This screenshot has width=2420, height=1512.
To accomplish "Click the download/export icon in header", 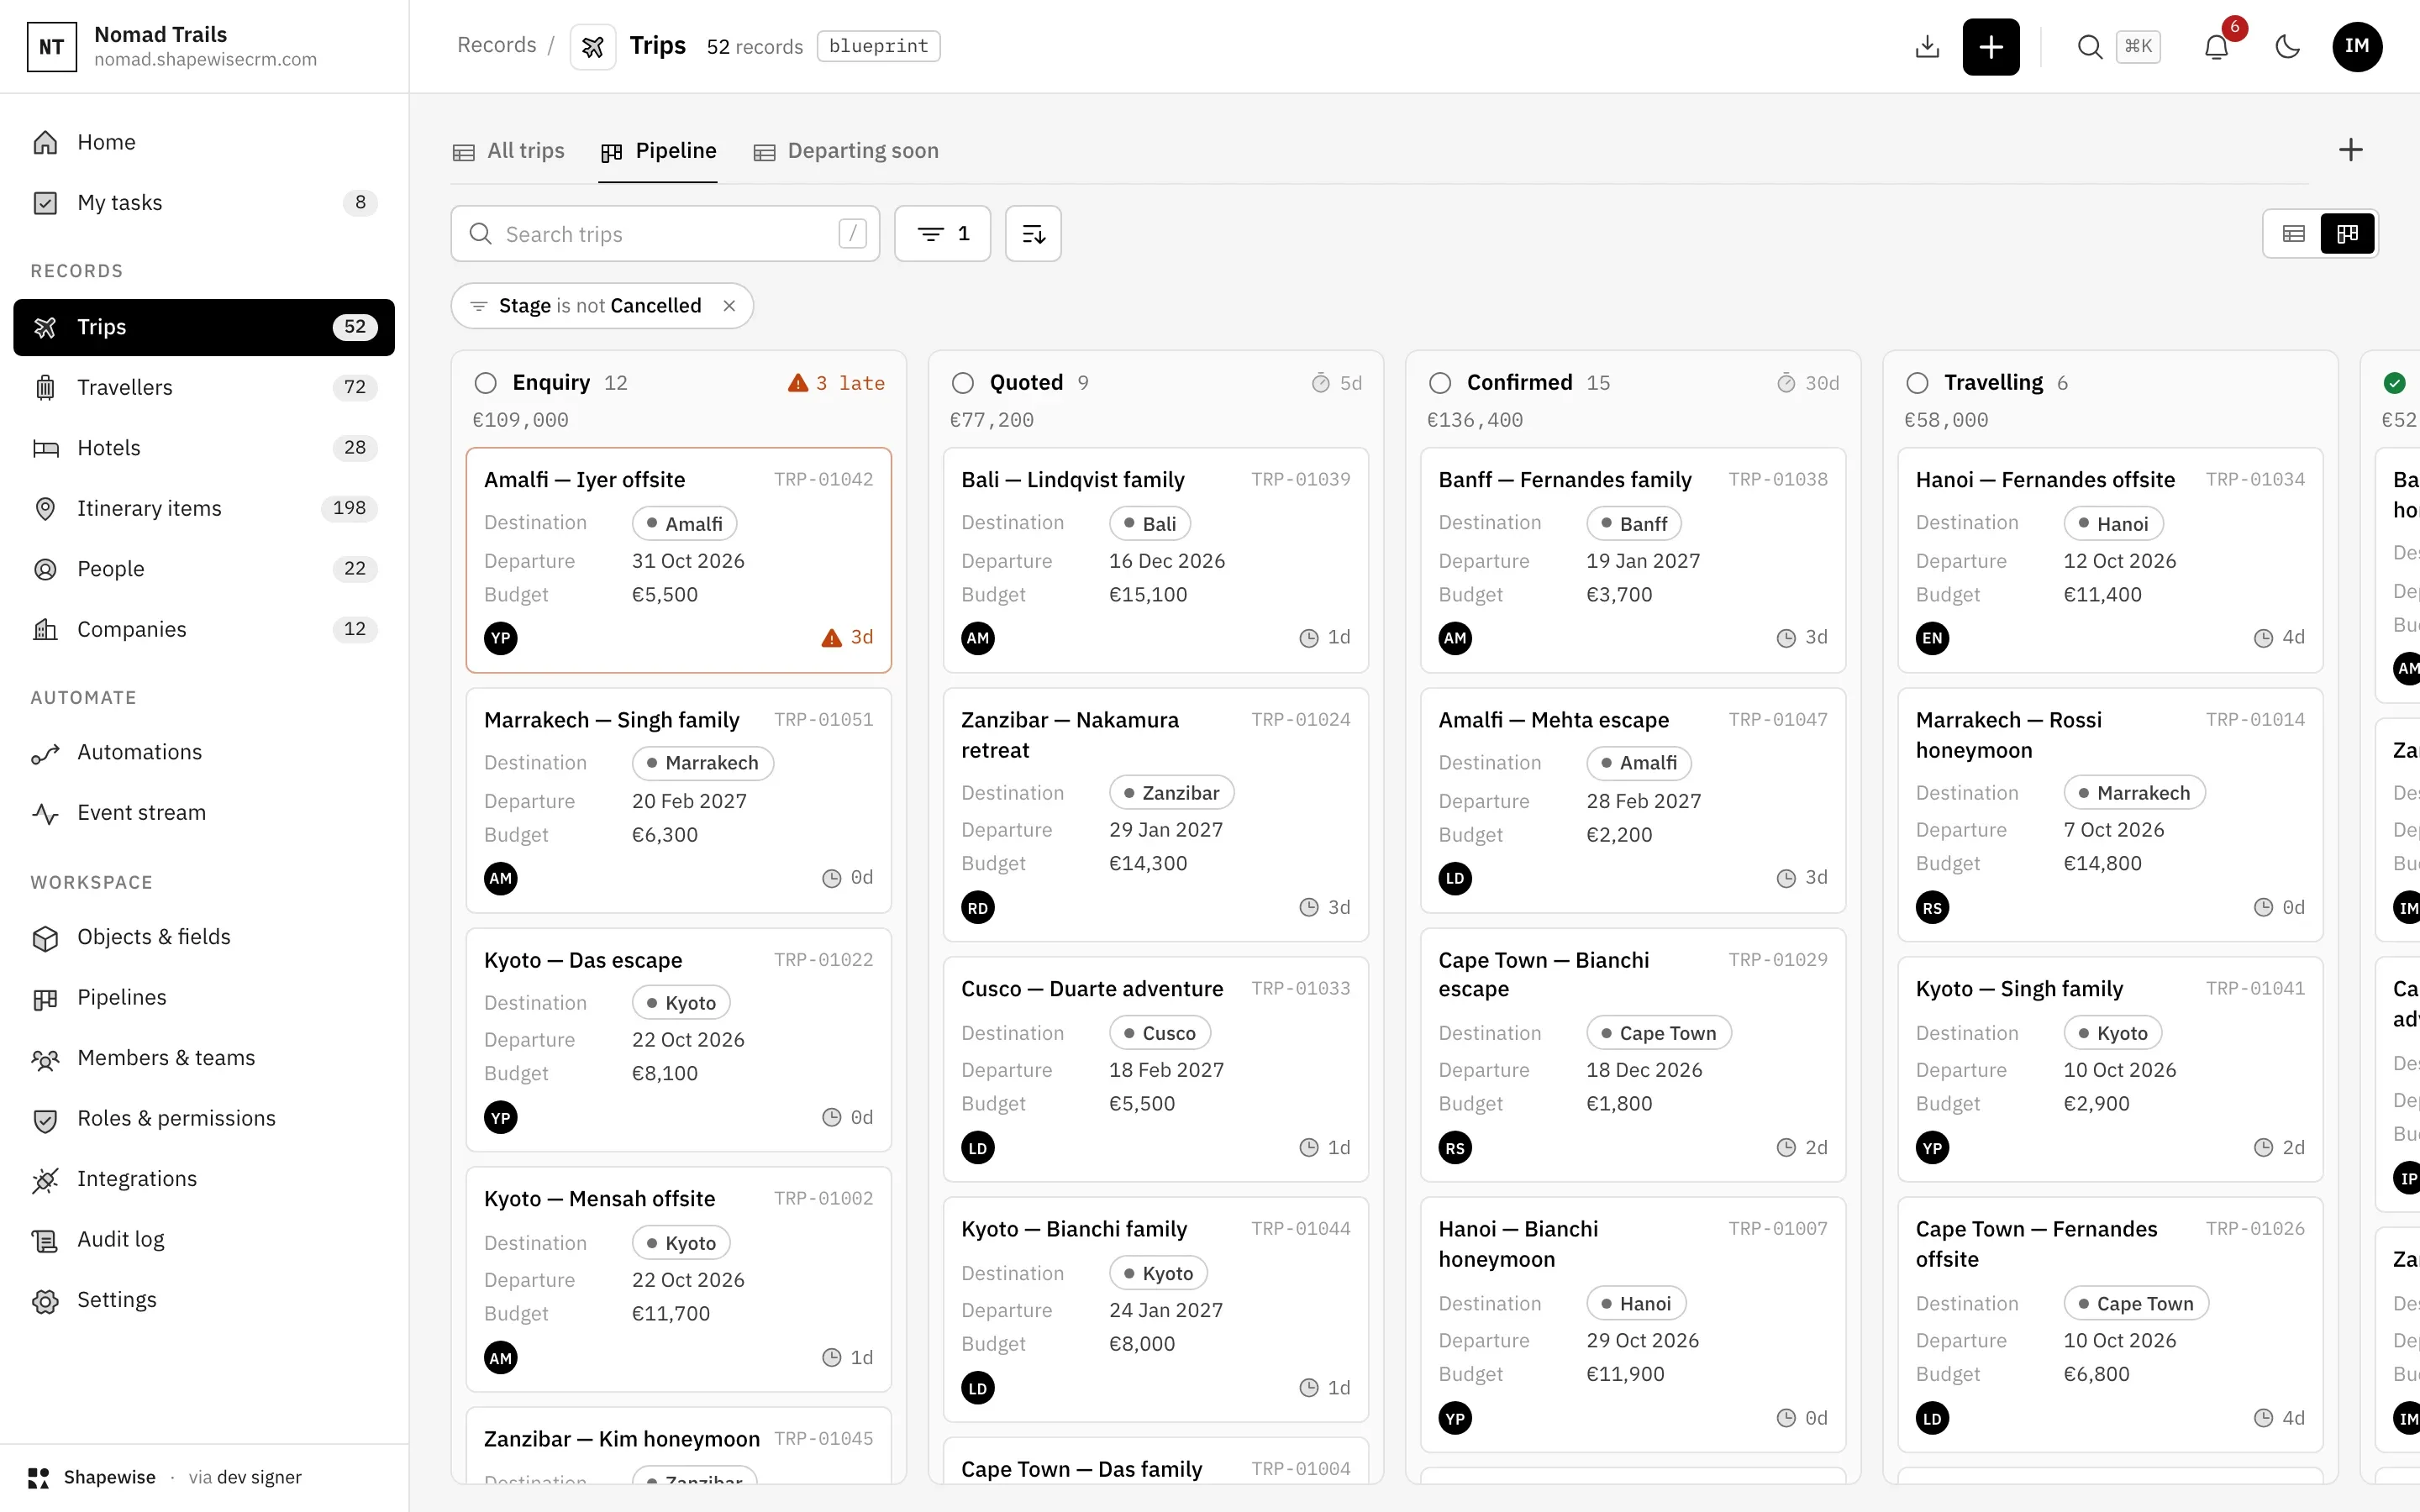I will tap(1927, 46).
